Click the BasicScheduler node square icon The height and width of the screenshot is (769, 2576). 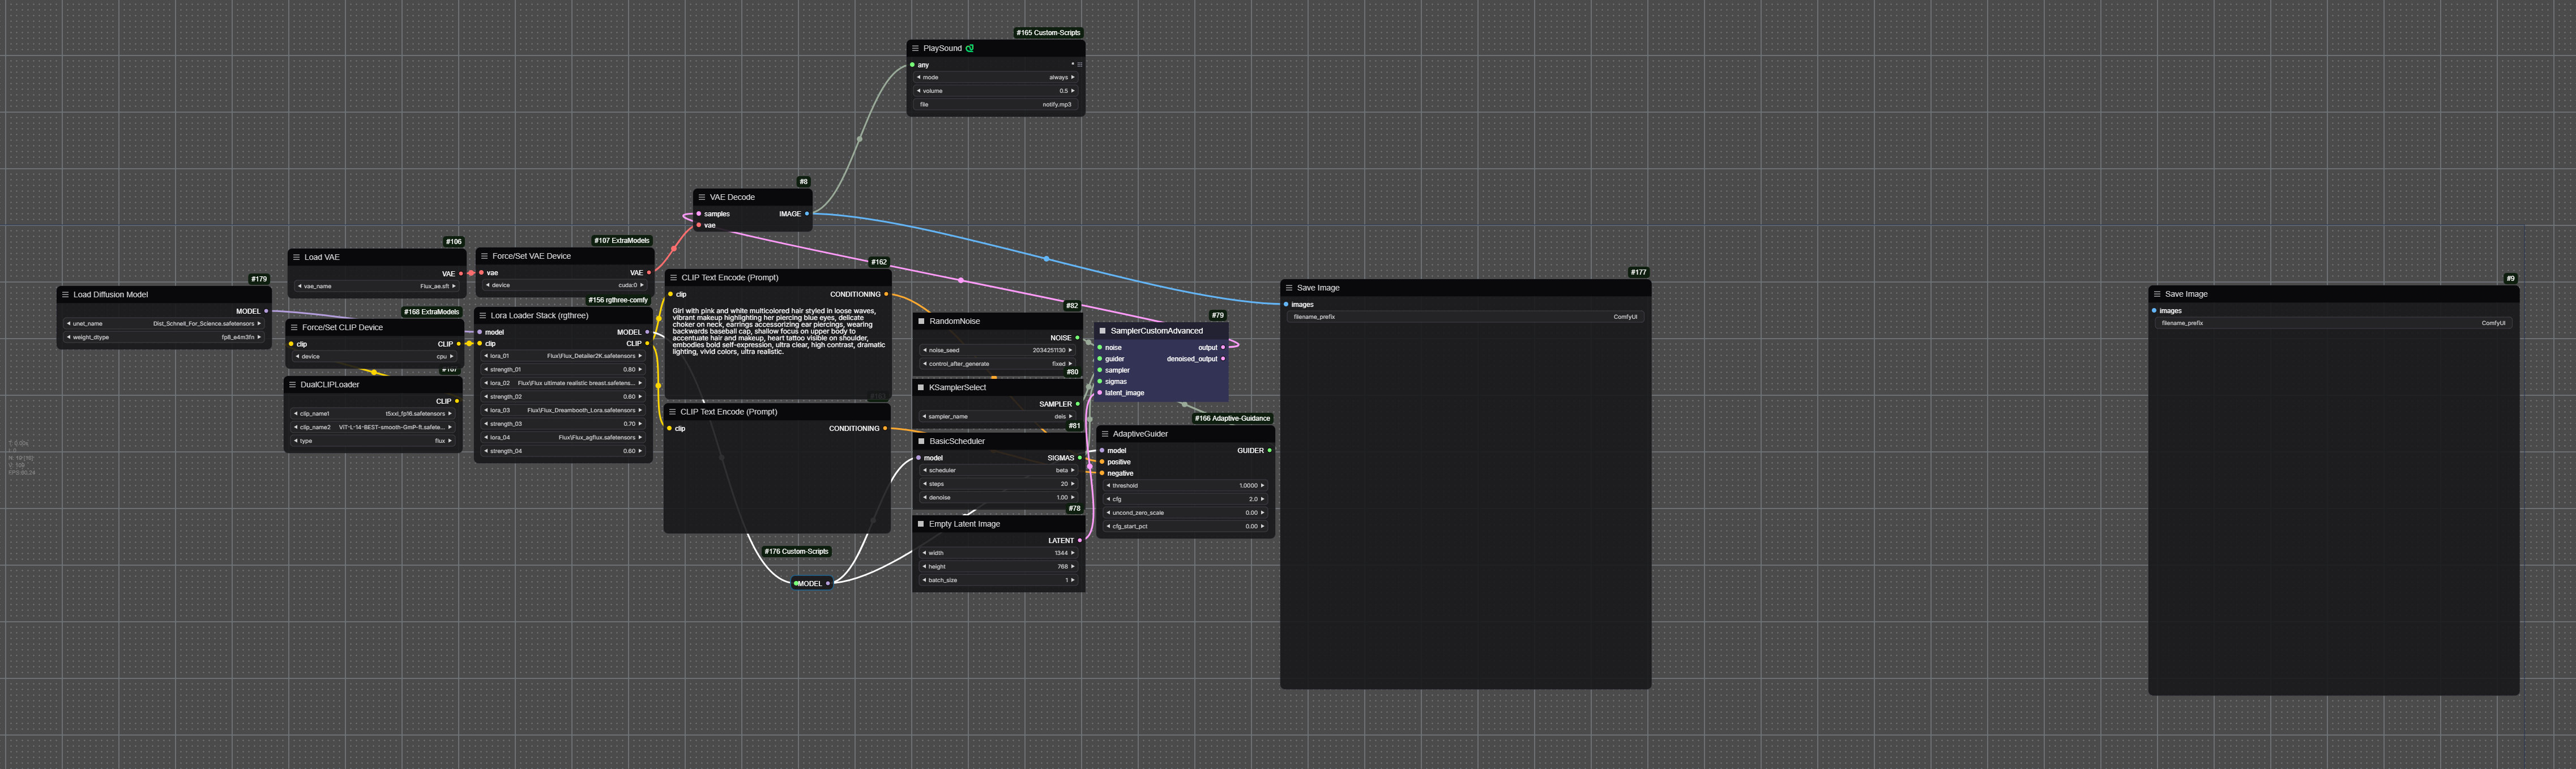921,441
